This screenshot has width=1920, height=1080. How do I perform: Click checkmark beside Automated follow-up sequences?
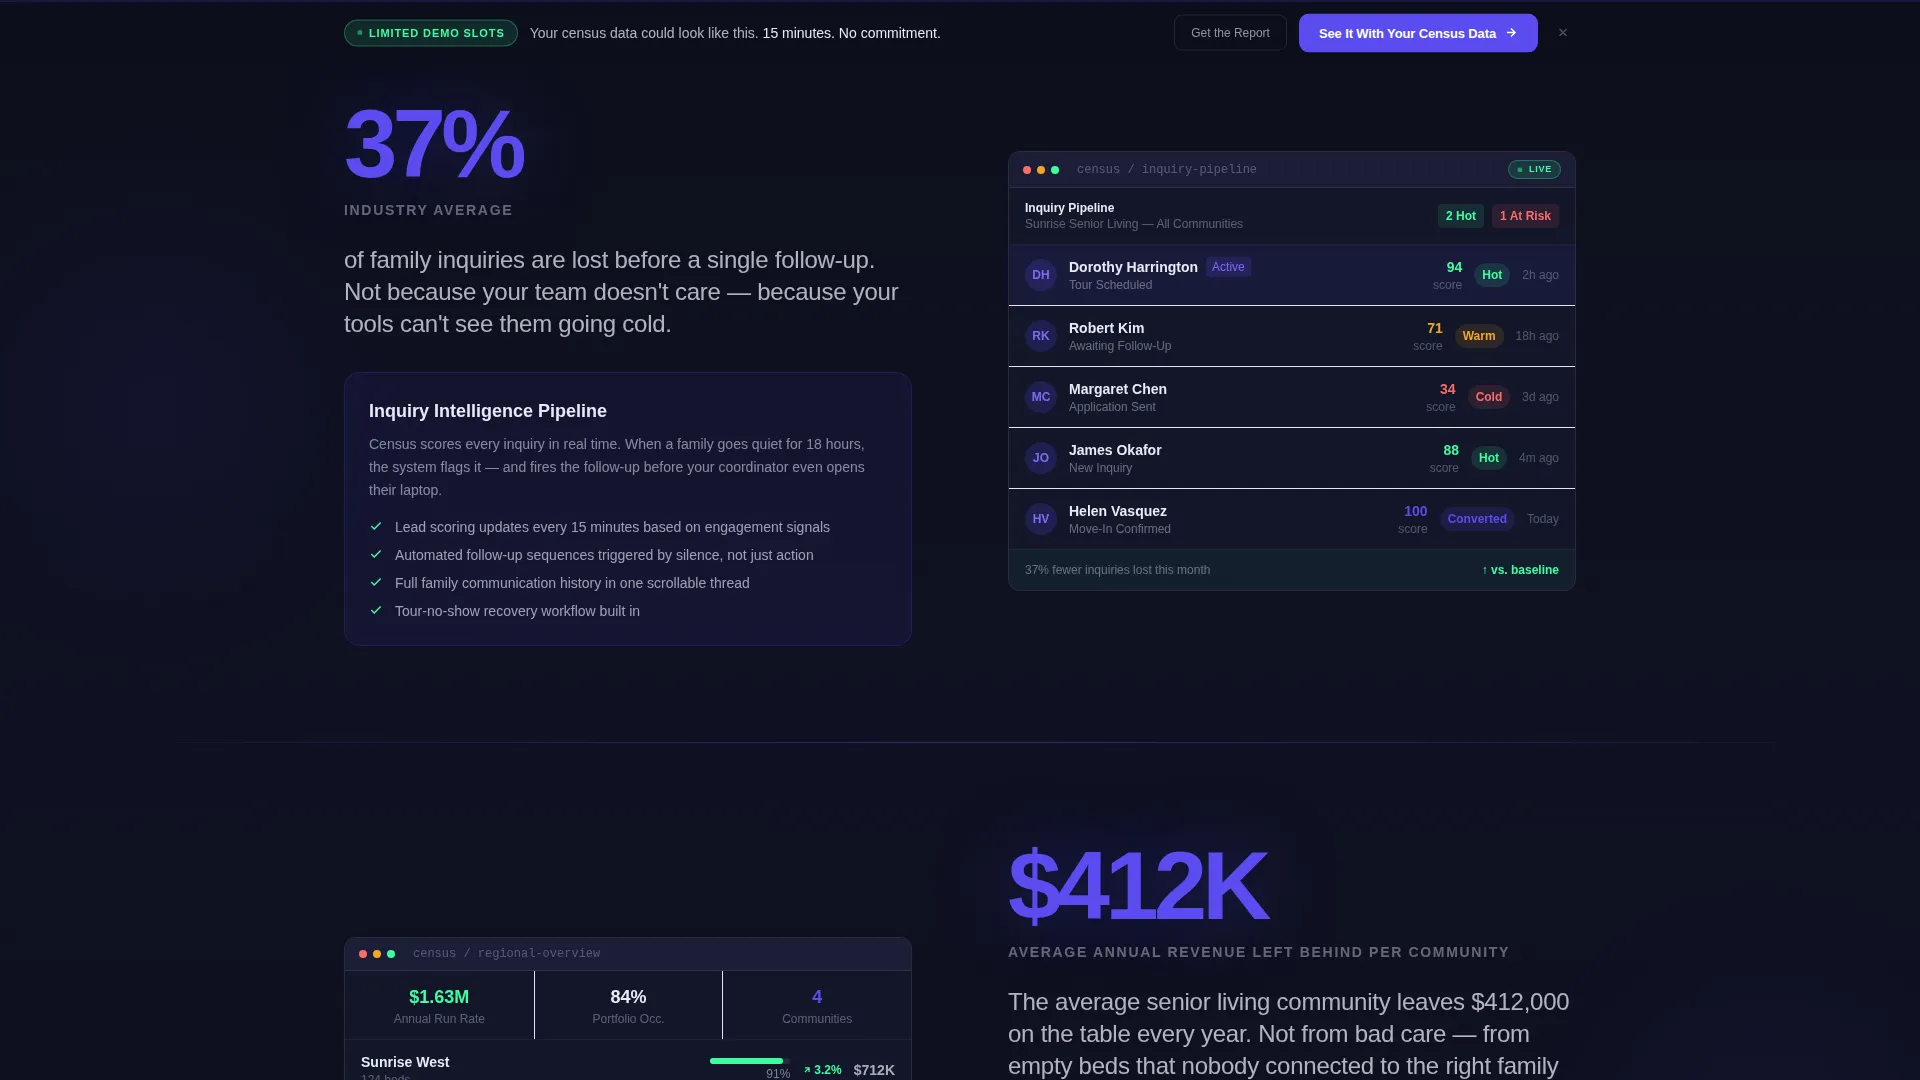(x=376, y=554)
